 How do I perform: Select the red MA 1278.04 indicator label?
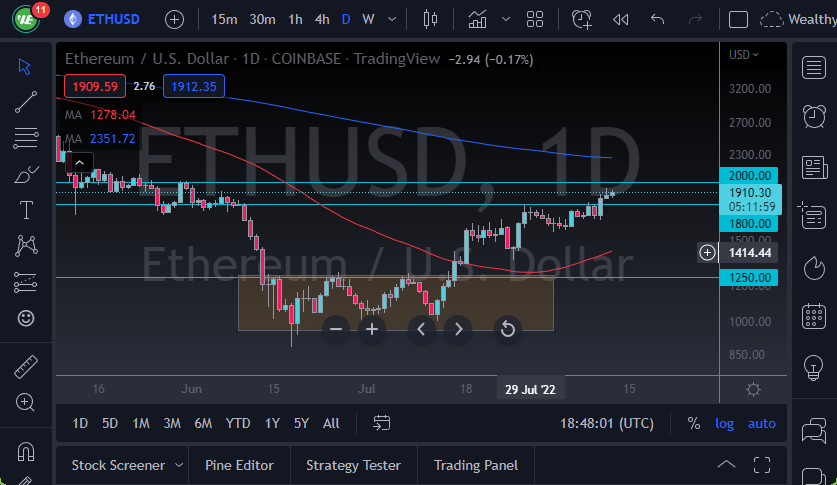pos(100,115)
